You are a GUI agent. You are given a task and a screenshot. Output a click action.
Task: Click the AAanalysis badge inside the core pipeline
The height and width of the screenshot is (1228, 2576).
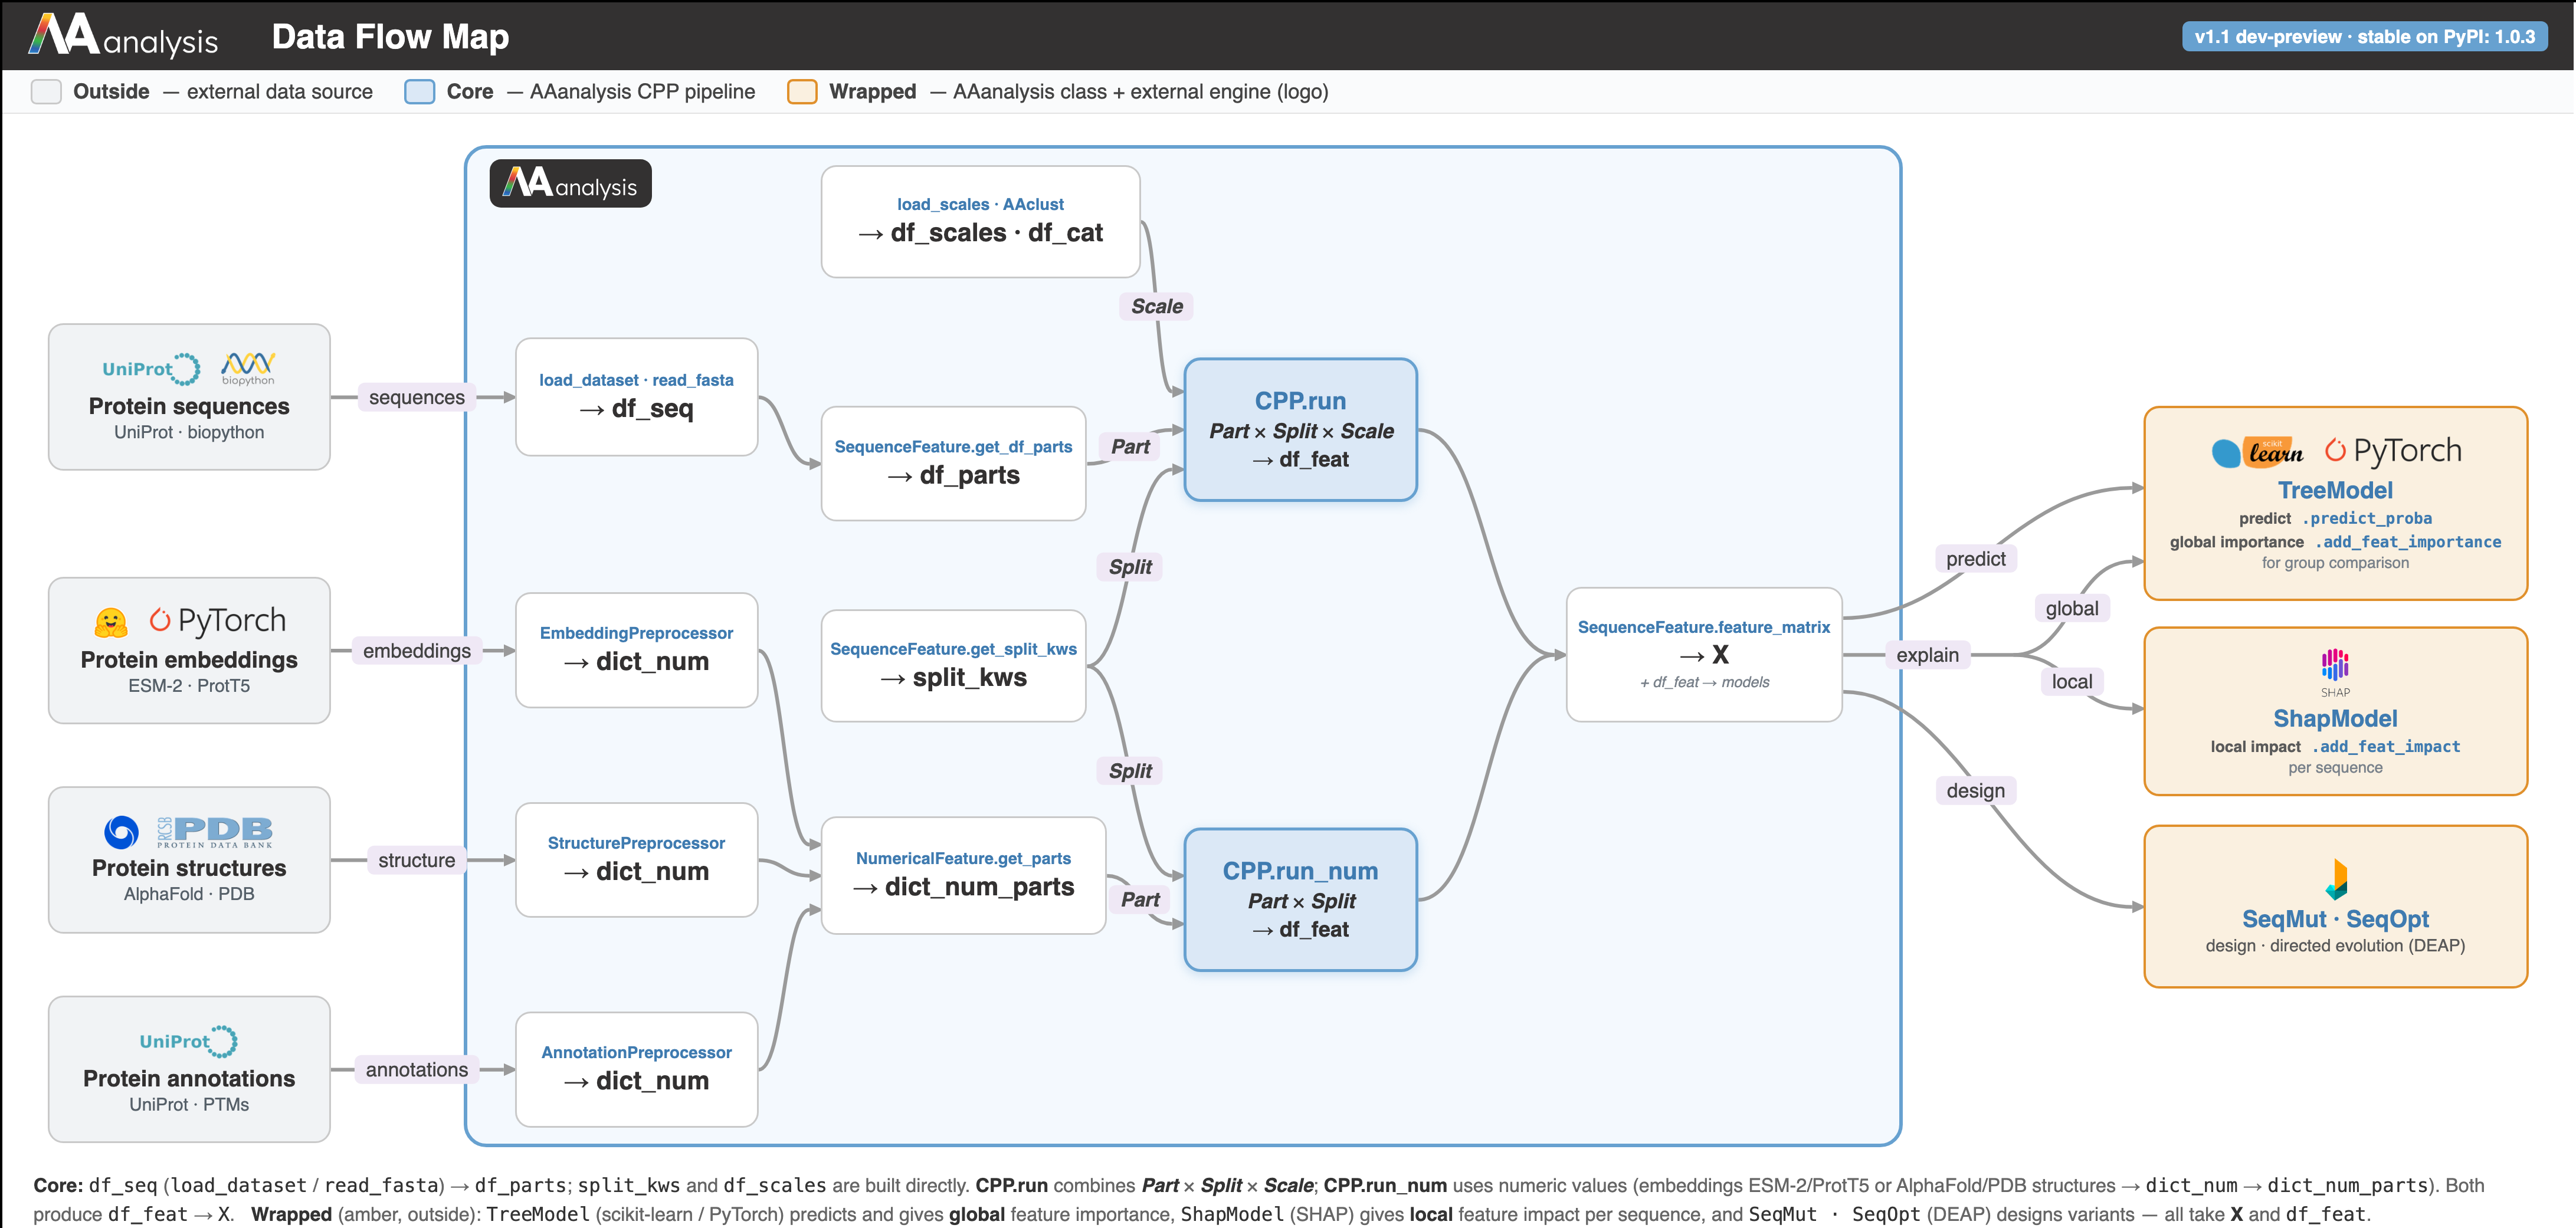coord(570,184)
